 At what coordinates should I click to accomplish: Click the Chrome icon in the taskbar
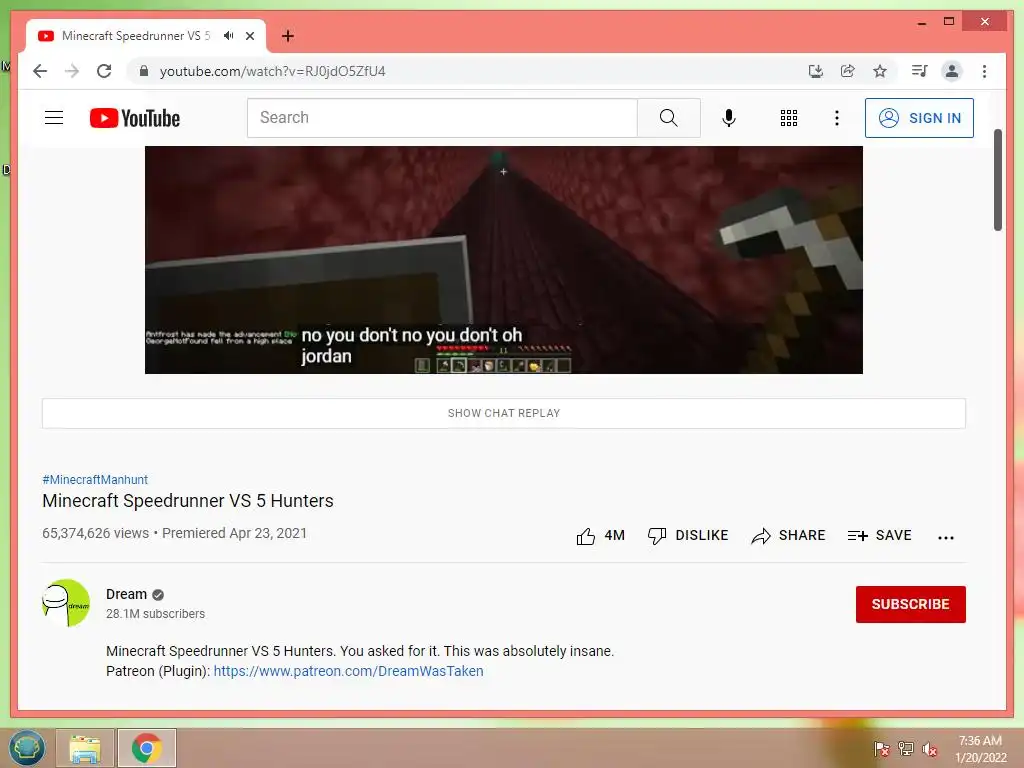146,748
